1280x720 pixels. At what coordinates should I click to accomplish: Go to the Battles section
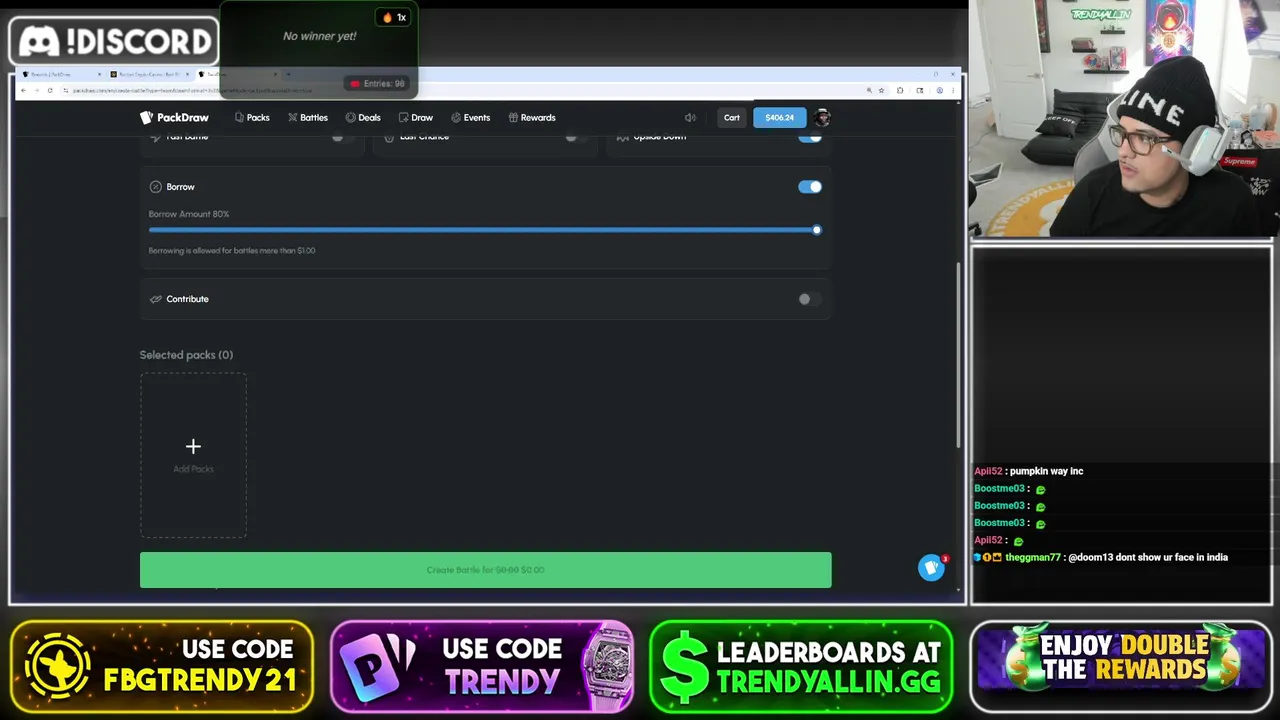pyautogui.click(x=308, y=118)
